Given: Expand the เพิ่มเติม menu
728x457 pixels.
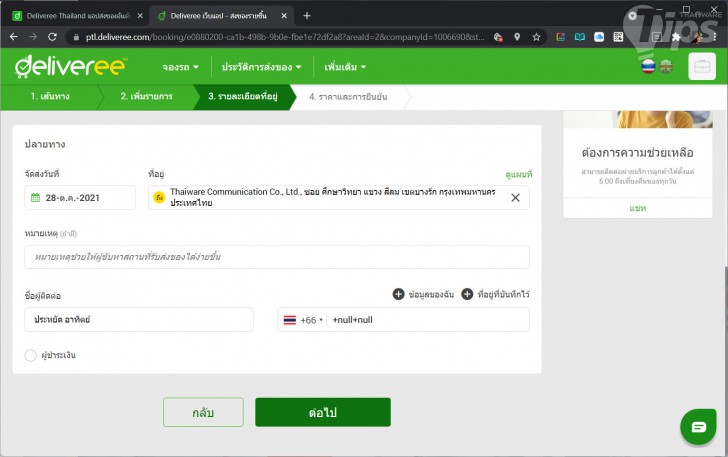Looking at the screenshot, I should pos(345,67).
